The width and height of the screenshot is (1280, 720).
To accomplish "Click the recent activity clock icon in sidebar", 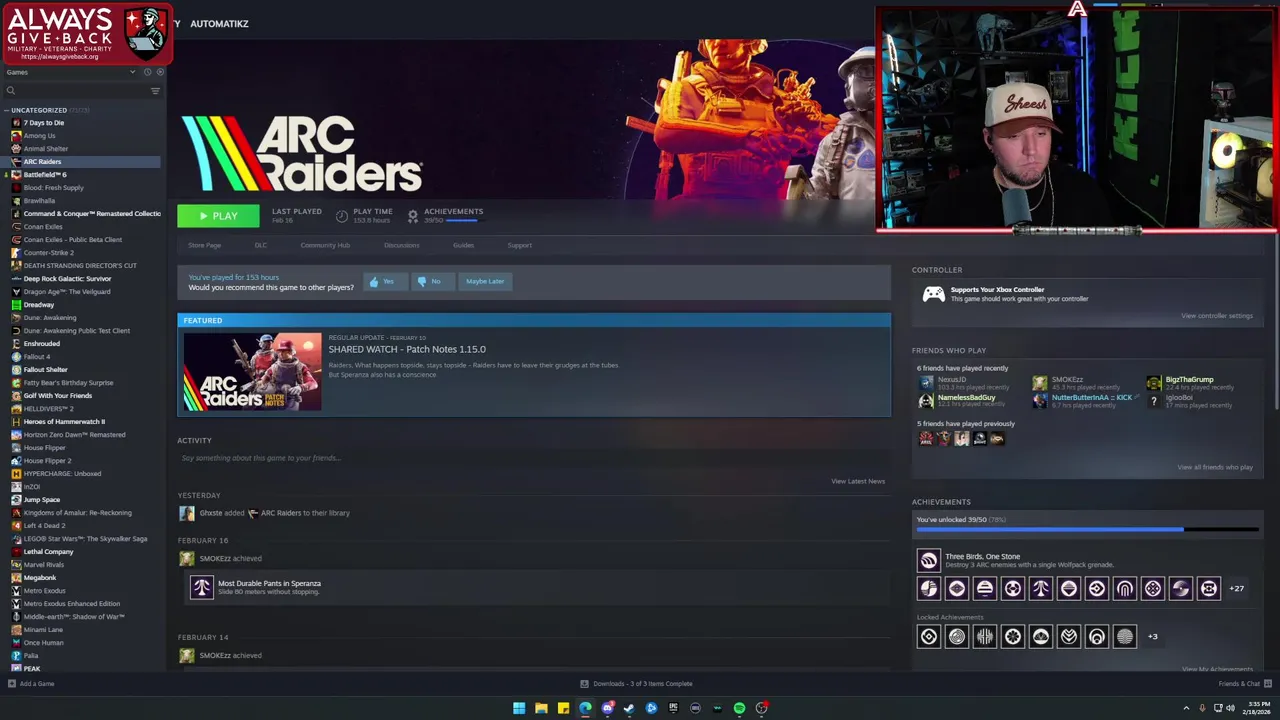I will (147, 72).
